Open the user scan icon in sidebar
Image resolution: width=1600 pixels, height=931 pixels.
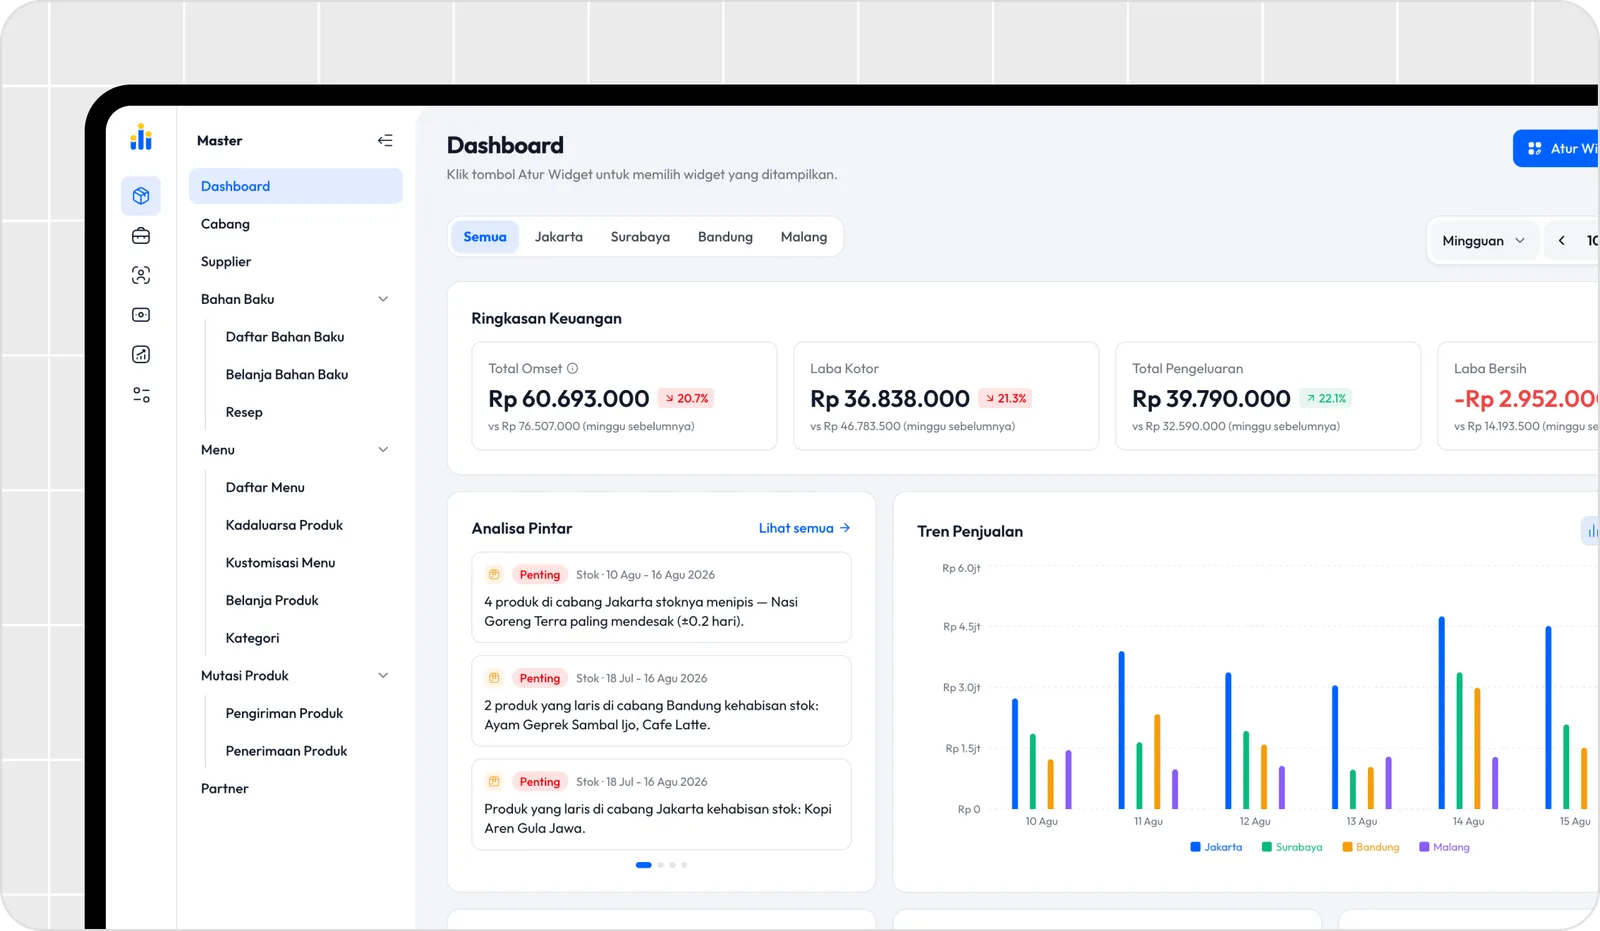pos(141,275)
